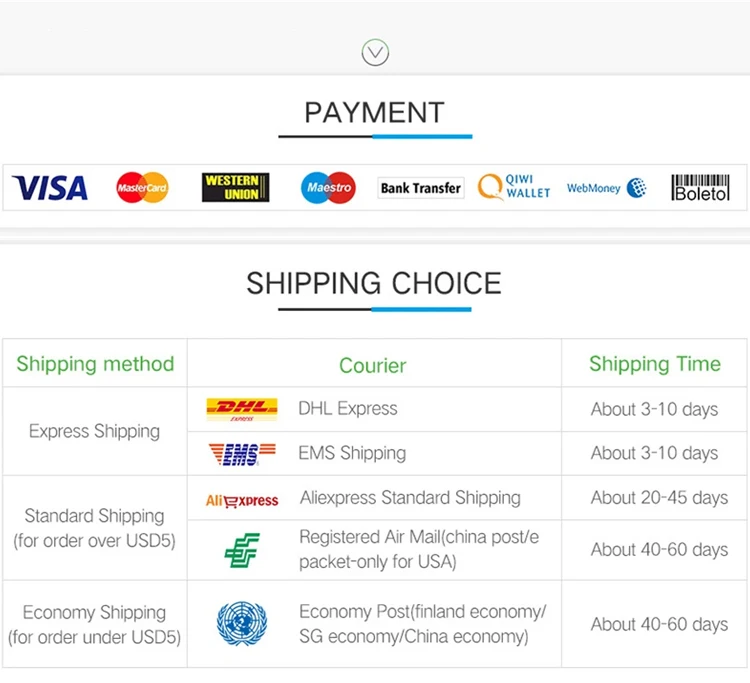Click the Shipping method column header
The image size is (750, 683).
[95, 364]
